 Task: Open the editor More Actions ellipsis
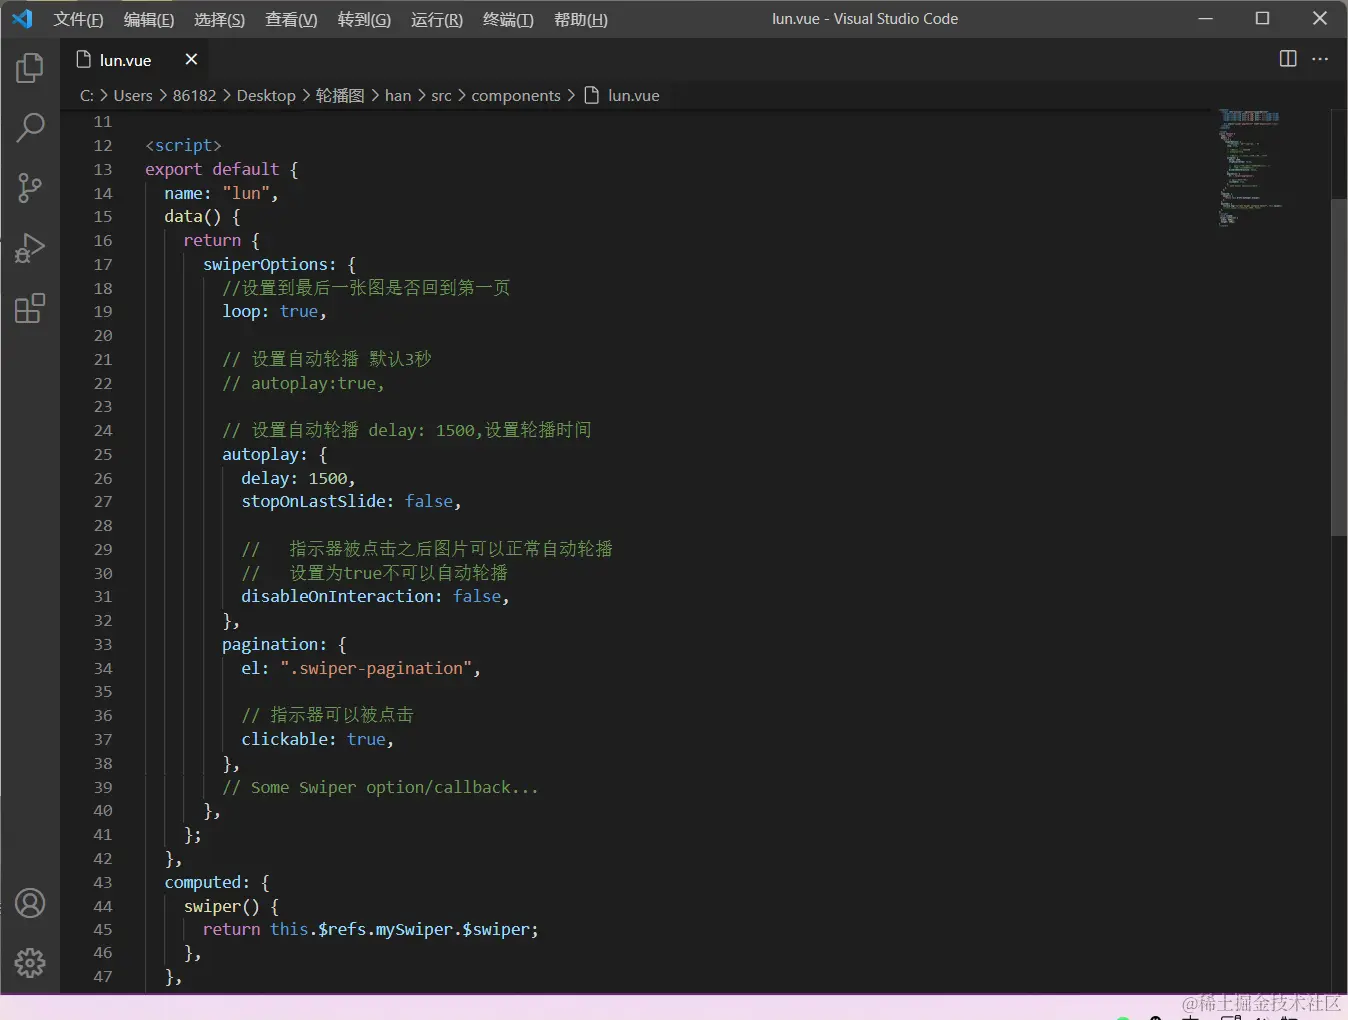pos(1320,59)
